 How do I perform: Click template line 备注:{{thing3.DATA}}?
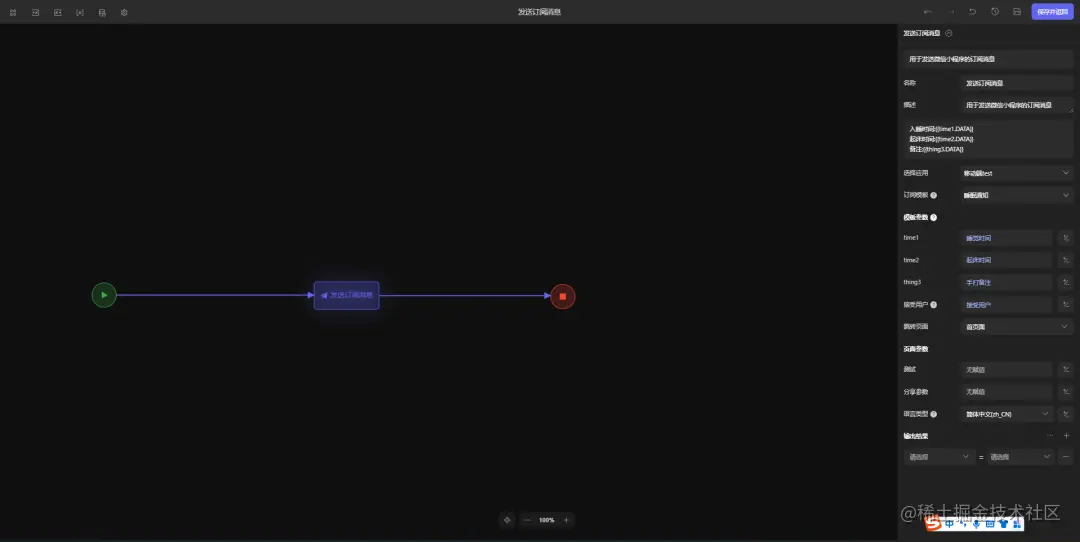tap(936, 149)
